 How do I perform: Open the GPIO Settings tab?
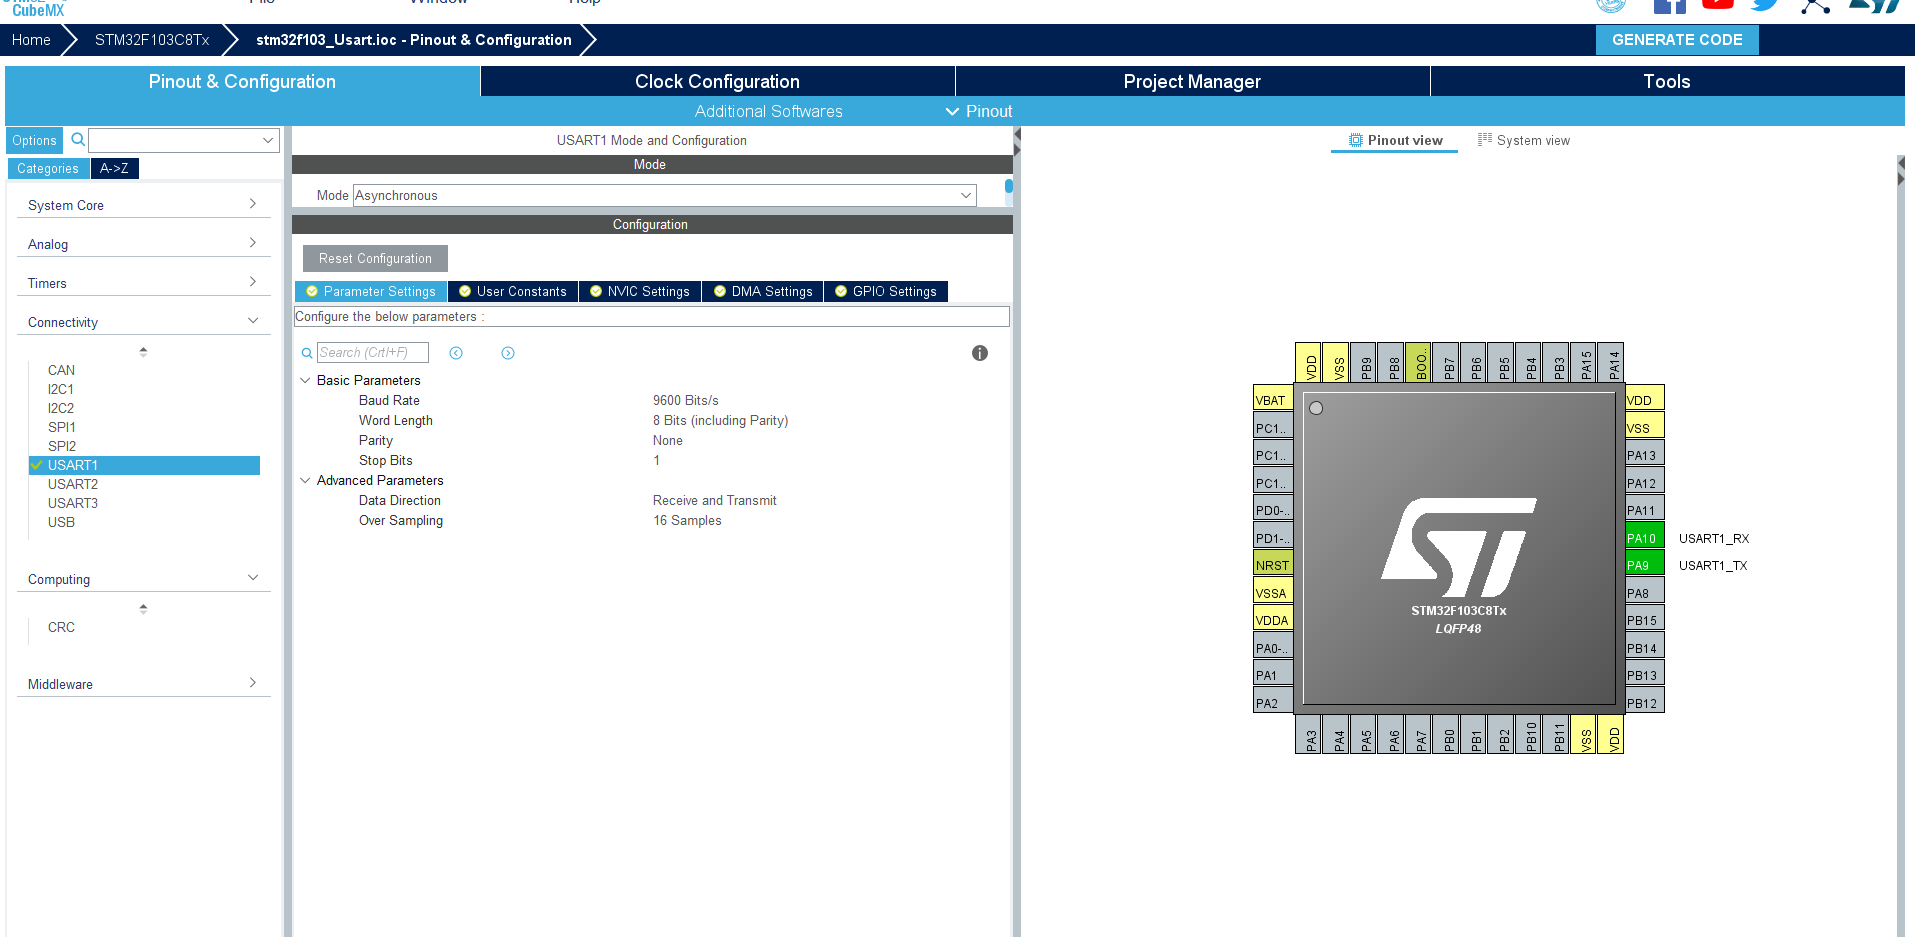click(x=886, y=291)
